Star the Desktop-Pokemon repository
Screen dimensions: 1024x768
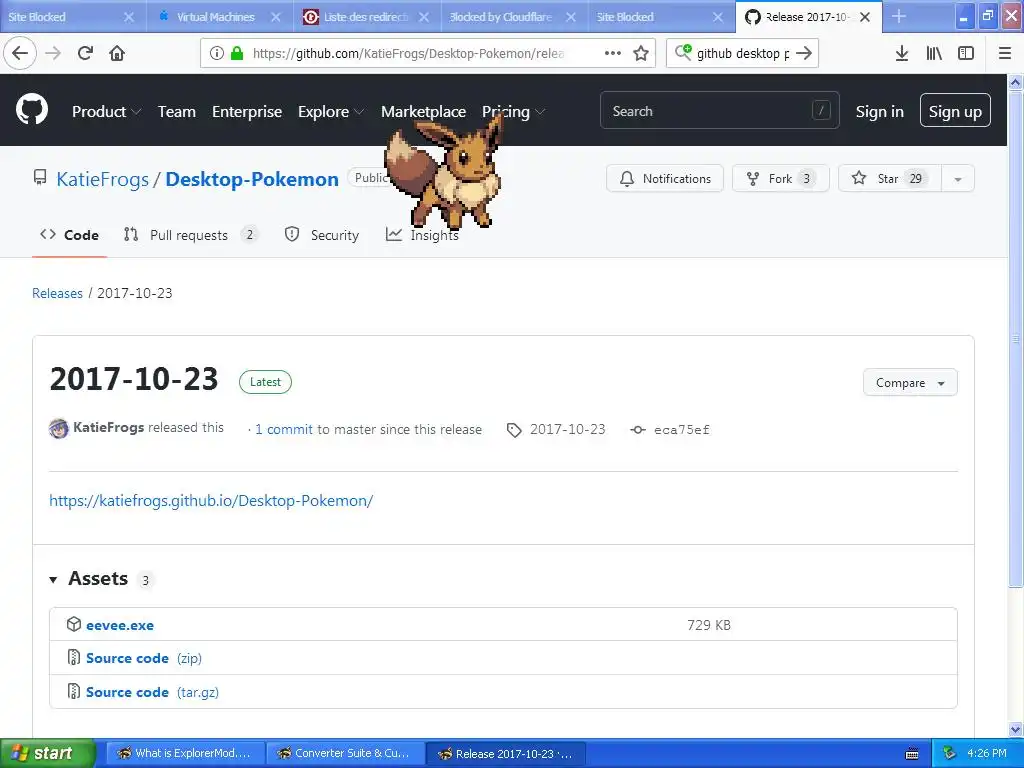click(889, 178)
